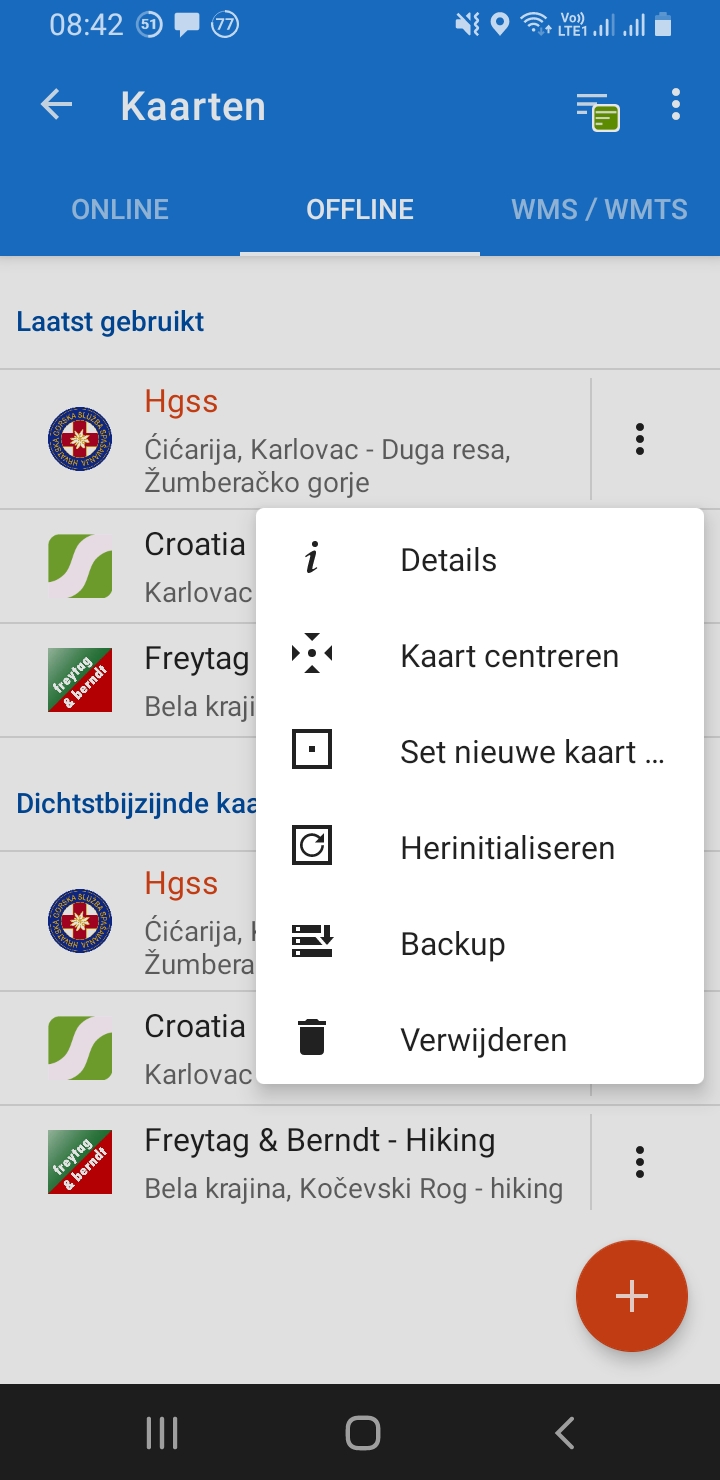Select Verwijderen to delete the map
The height and width of the screenshot is (1480, 720).
tap(483, 1040)
